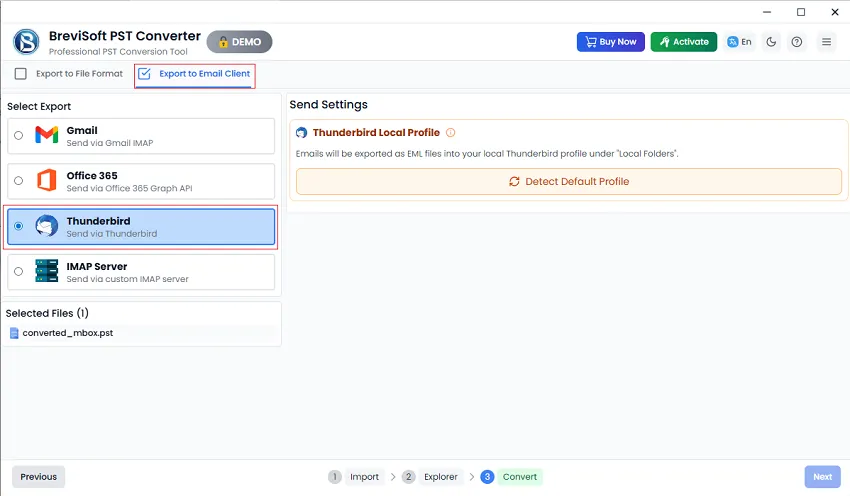This screenshot has width=850, height=496.
Task: Maximize the PST Converter window
Action: (x=801, y=12)
